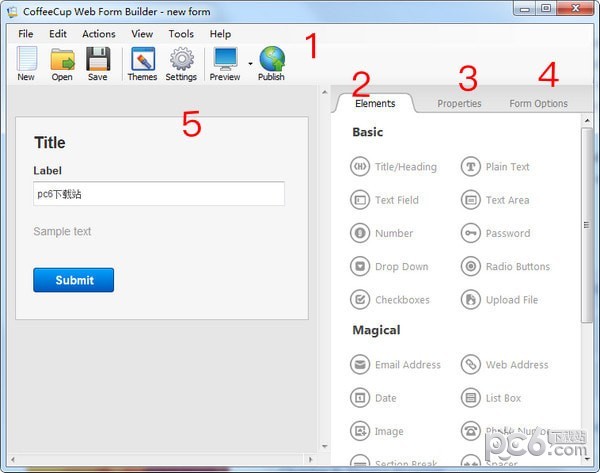Click the elements panel scroll up arrow
The width and height of the screenshot is (600, 473).
[x=587, y=121]
